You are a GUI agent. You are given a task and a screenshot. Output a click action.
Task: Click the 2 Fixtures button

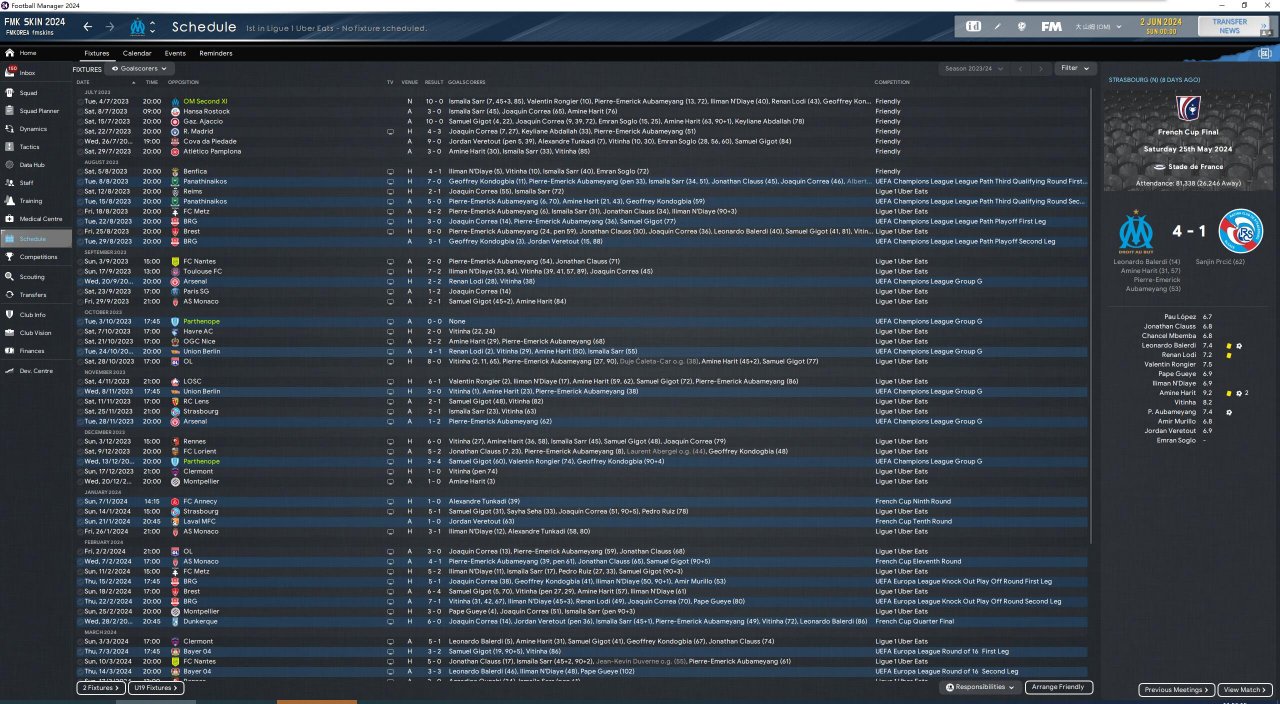pyautogui.click(x=101, y=688)
